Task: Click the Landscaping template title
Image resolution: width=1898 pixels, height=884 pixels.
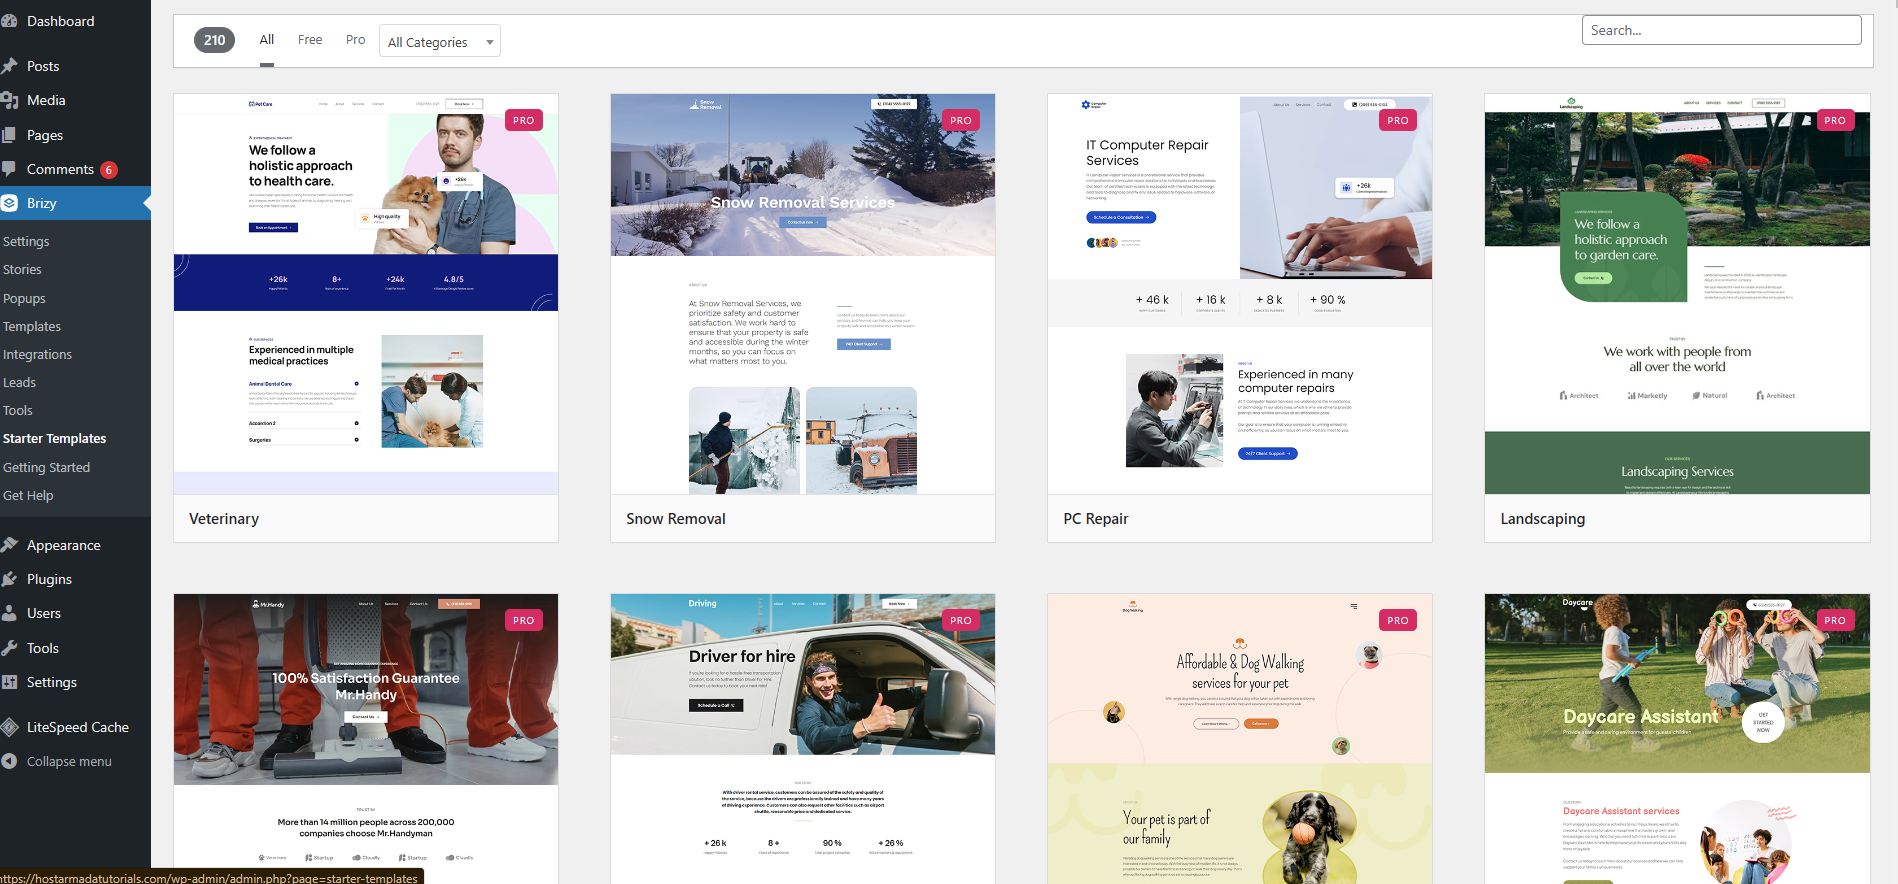Action: tap(1543, 519)
